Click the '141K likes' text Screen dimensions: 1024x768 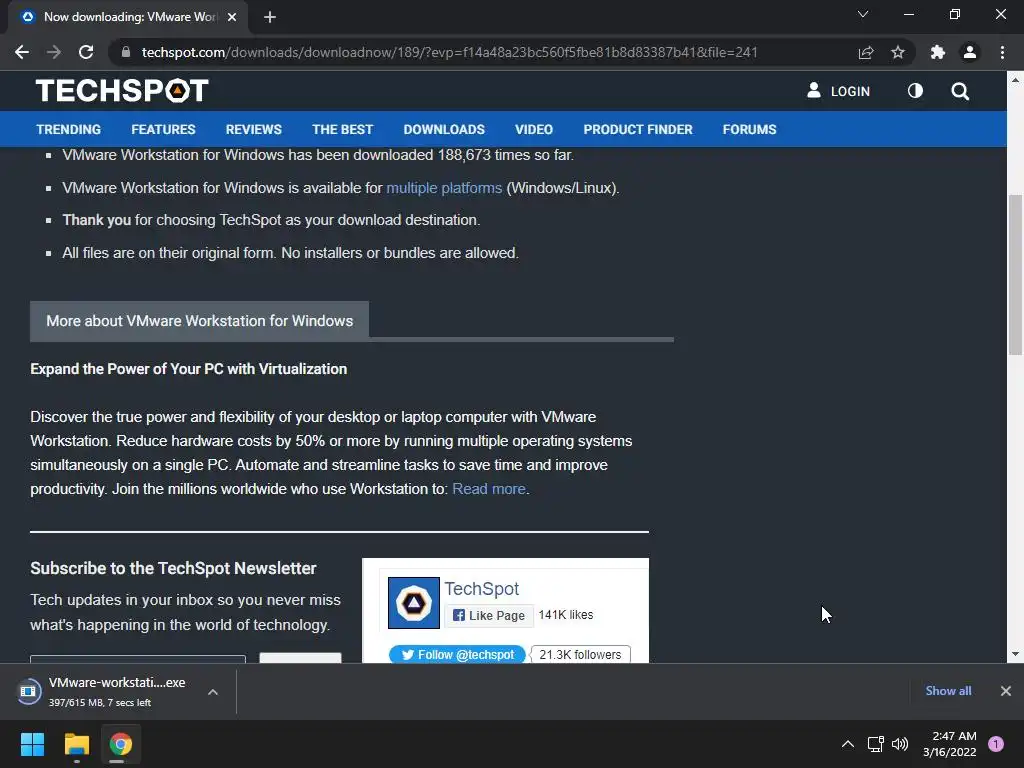point(566,615)
